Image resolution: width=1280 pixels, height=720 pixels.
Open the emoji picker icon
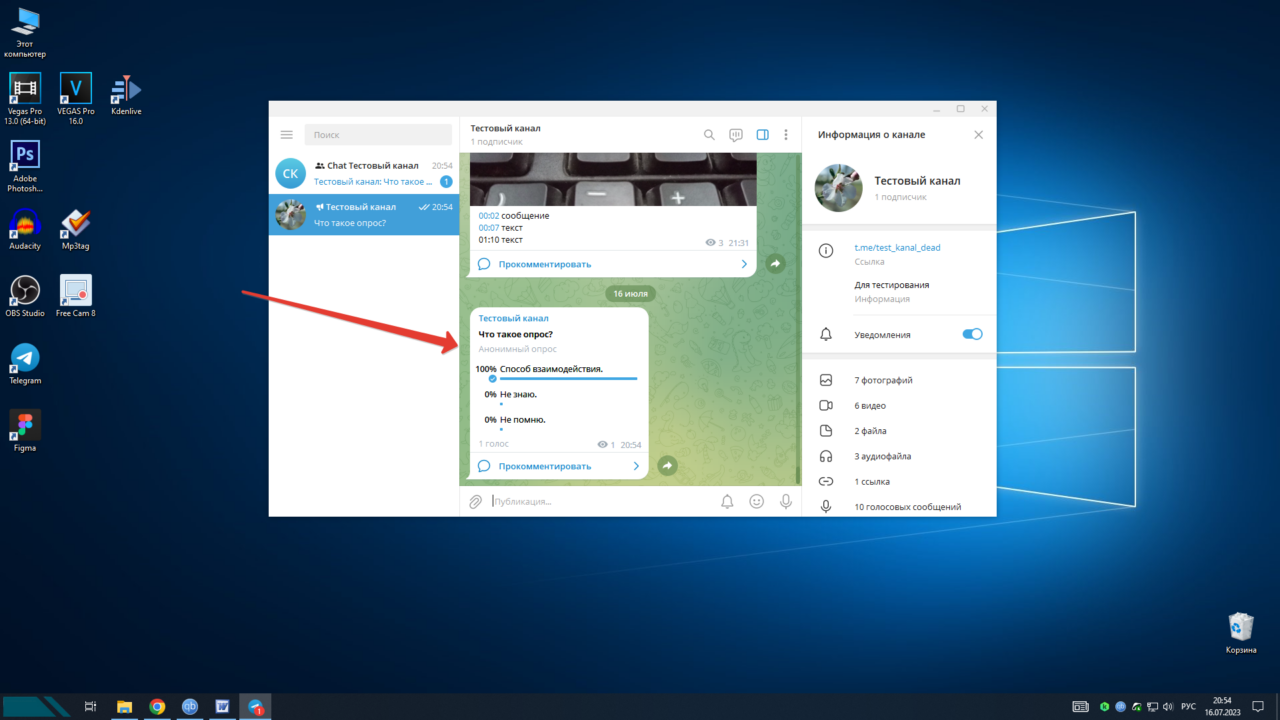point(757,501)
